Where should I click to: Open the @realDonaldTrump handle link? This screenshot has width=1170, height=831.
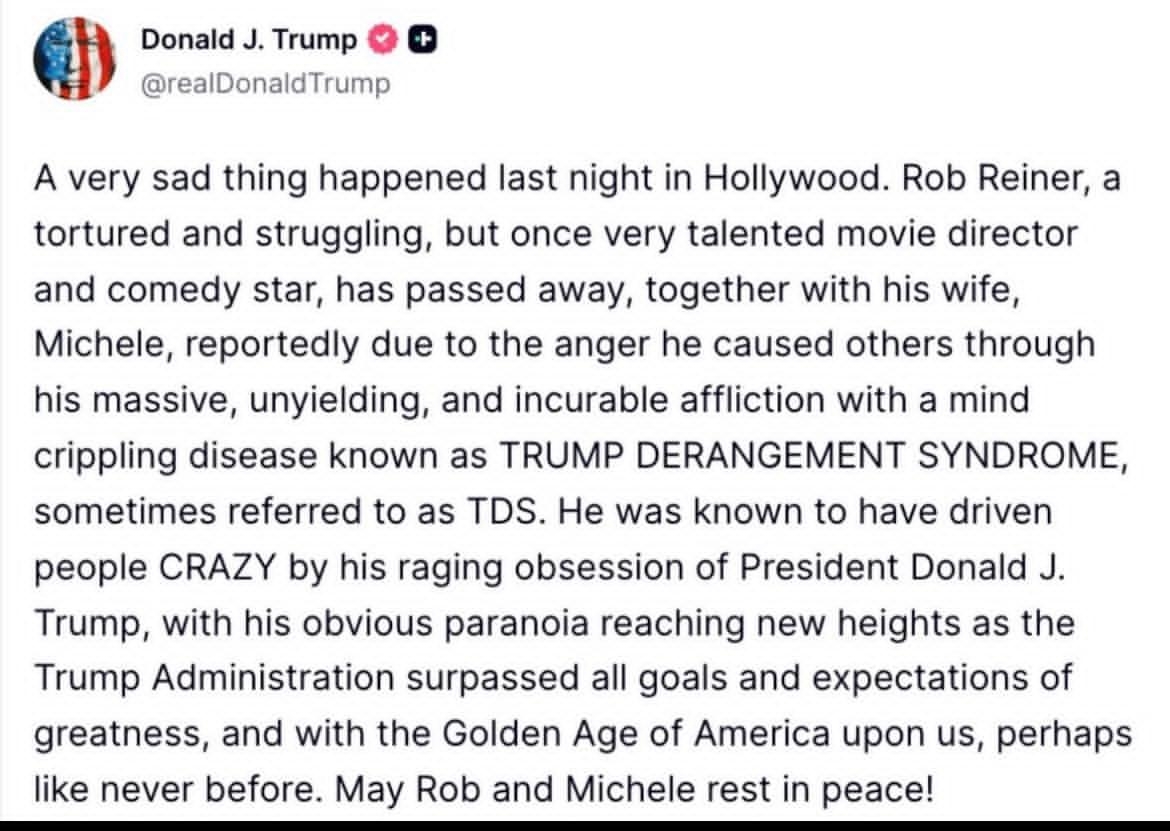point(266,83)
